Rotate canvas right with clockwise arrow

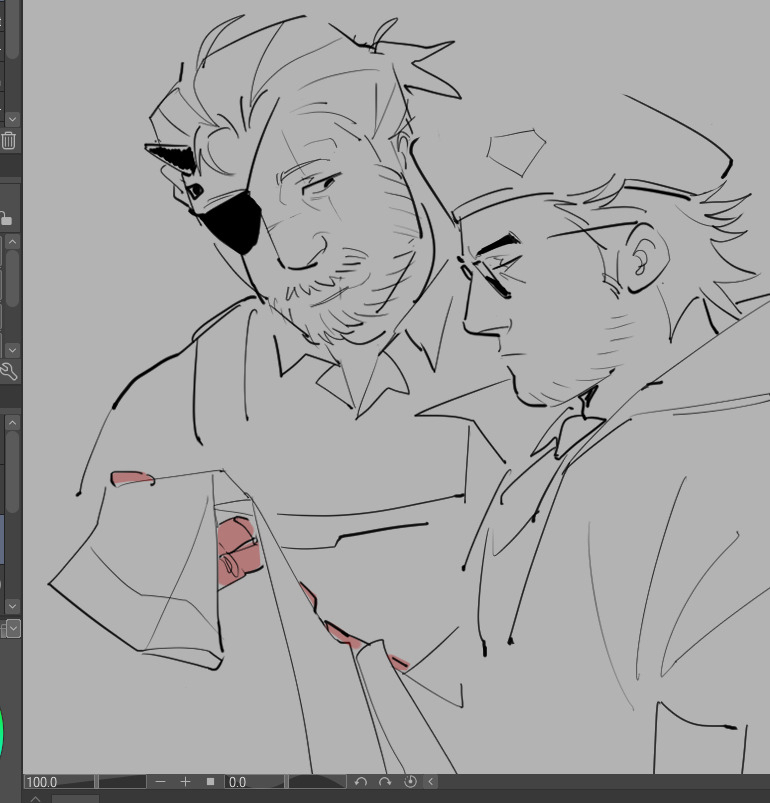[x=385, y=782]
